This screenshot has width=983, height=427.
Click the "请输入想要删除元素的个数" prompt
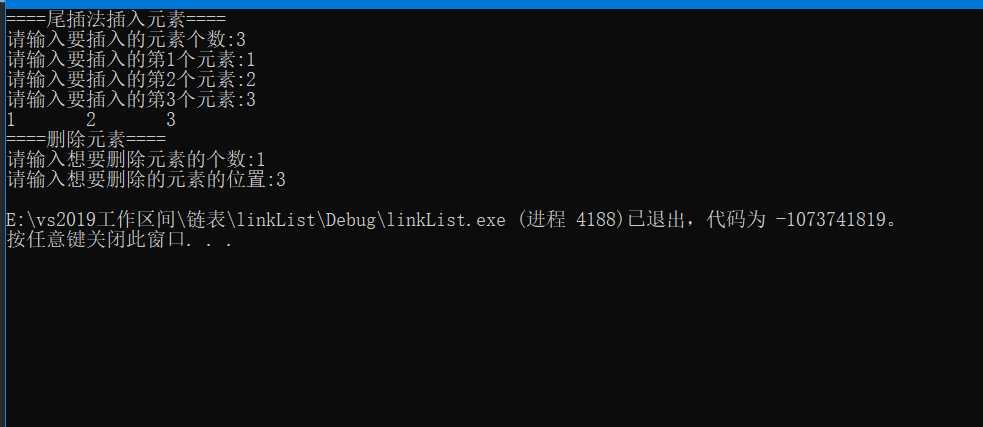(130, 160)
